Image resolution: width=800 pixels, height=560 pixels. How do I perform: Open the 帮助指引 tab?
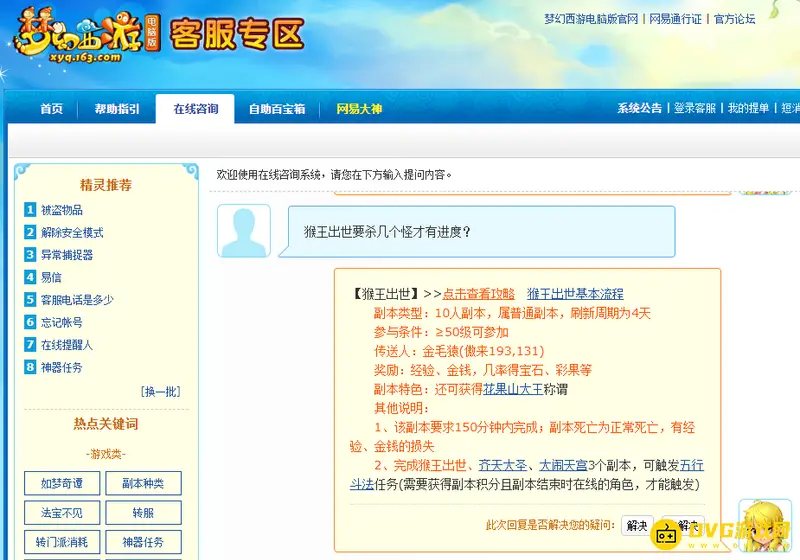(117, 109)
